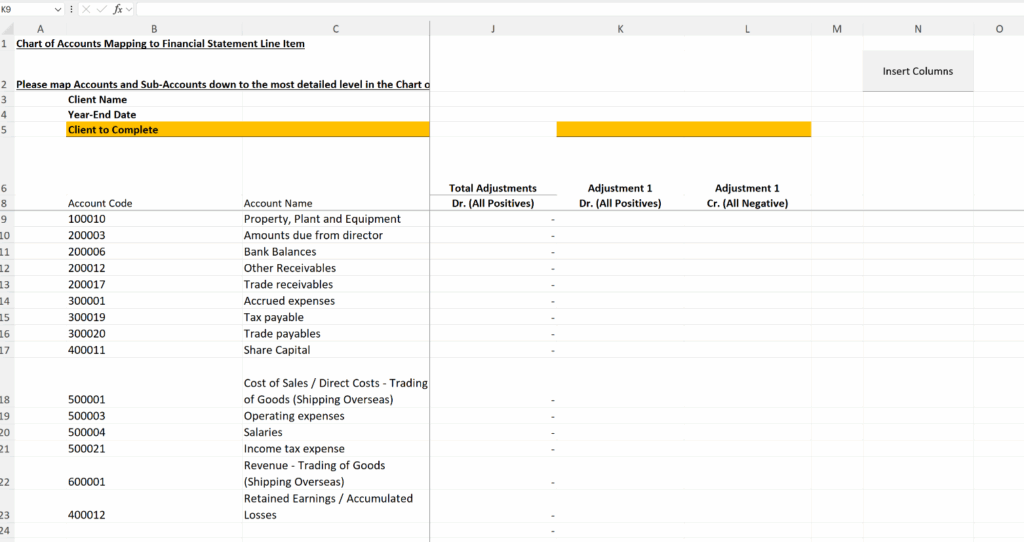Expand the formula bar function dropdown chevron
Image resolution: width=1024 pixels, height=542 pixels.
tap(130, 9)
